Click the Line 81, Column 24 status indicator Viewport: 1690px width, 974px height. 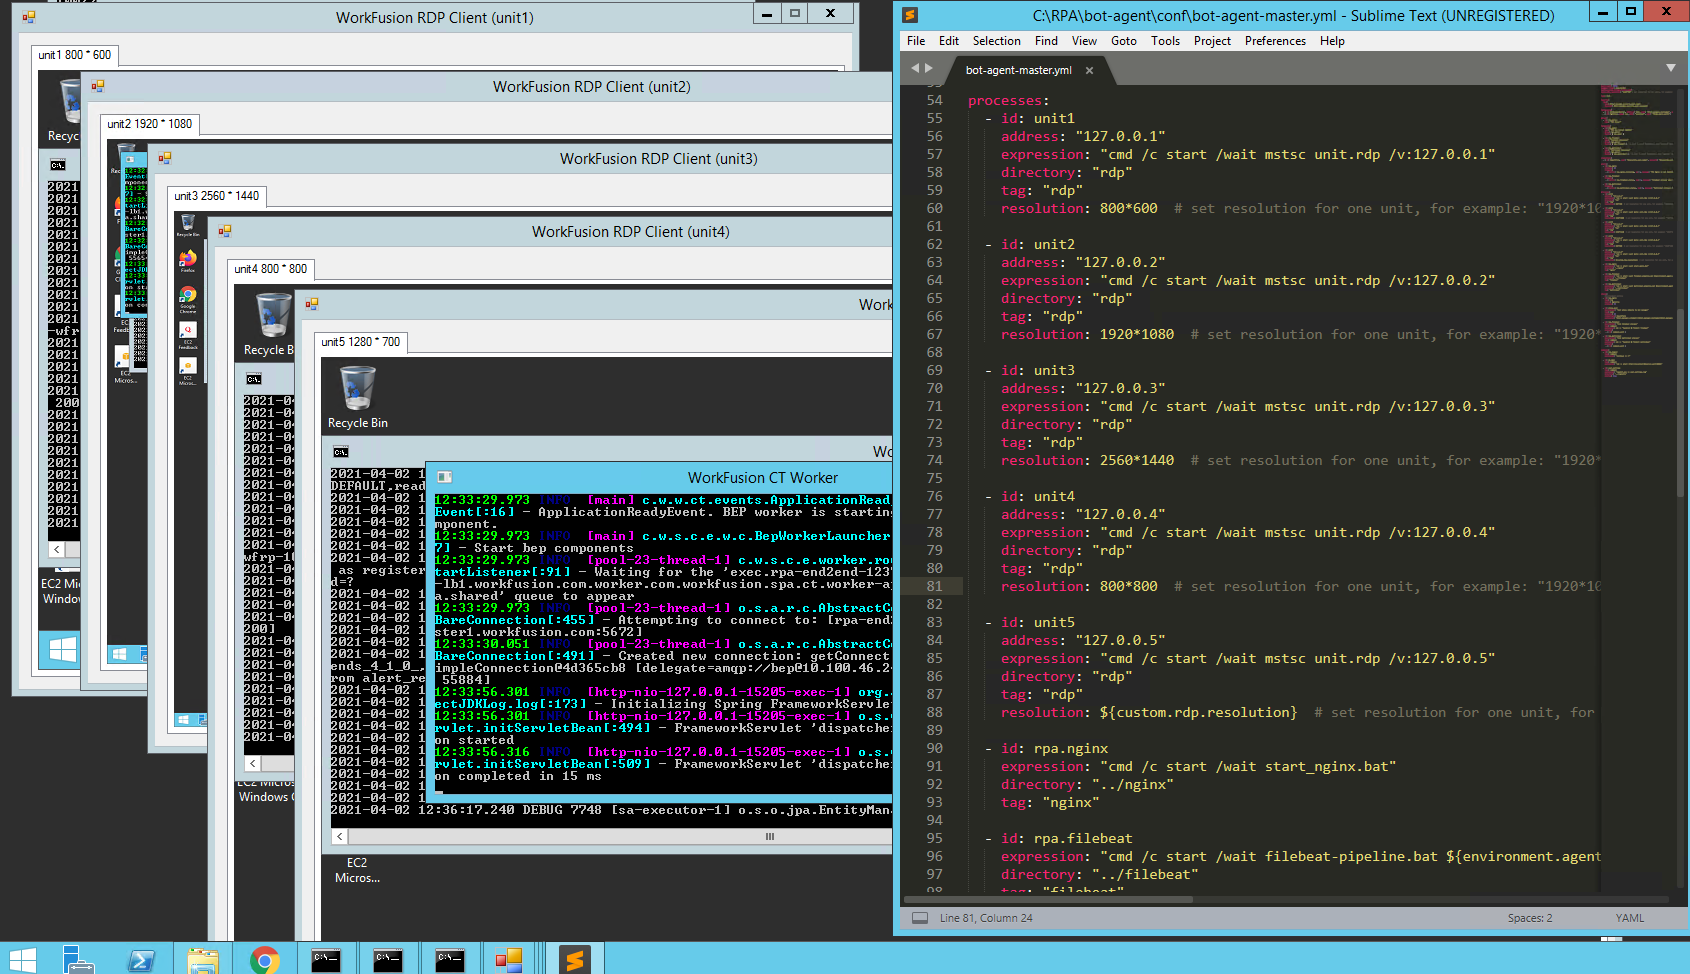click(986, 918)
